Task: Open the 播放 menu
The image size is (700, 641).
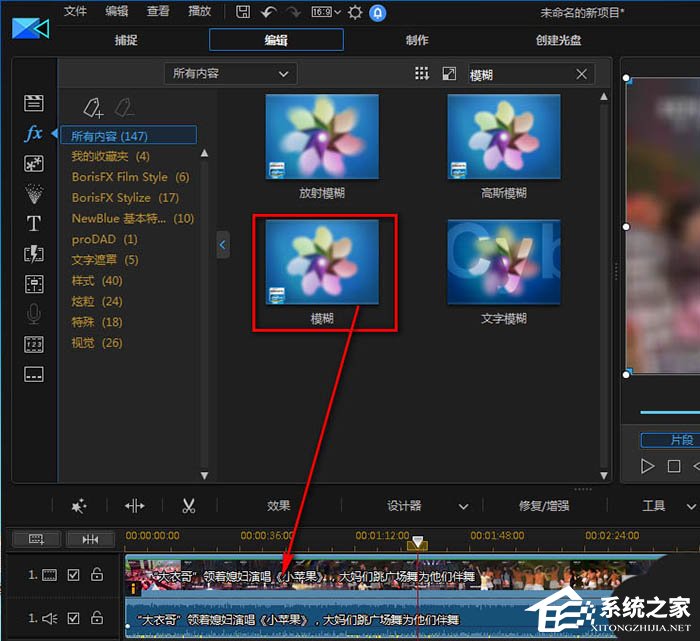Action: [200, 11]
